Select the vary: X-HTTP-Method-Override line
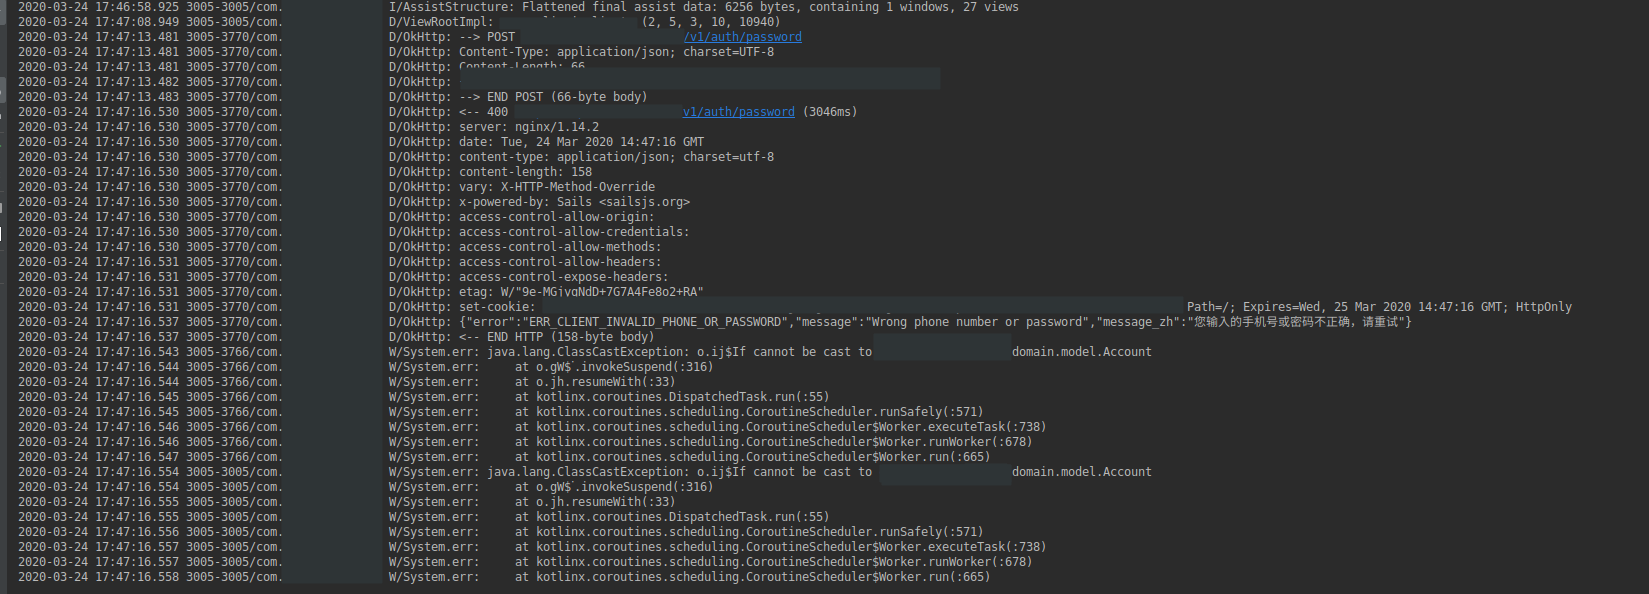Screen dimensions: 1649x594 557,187
